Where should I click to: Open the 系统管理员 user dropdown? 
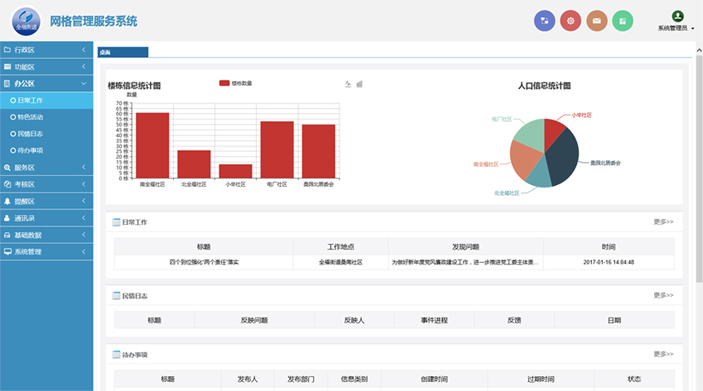pyautogui.click(x=676, y=28)
